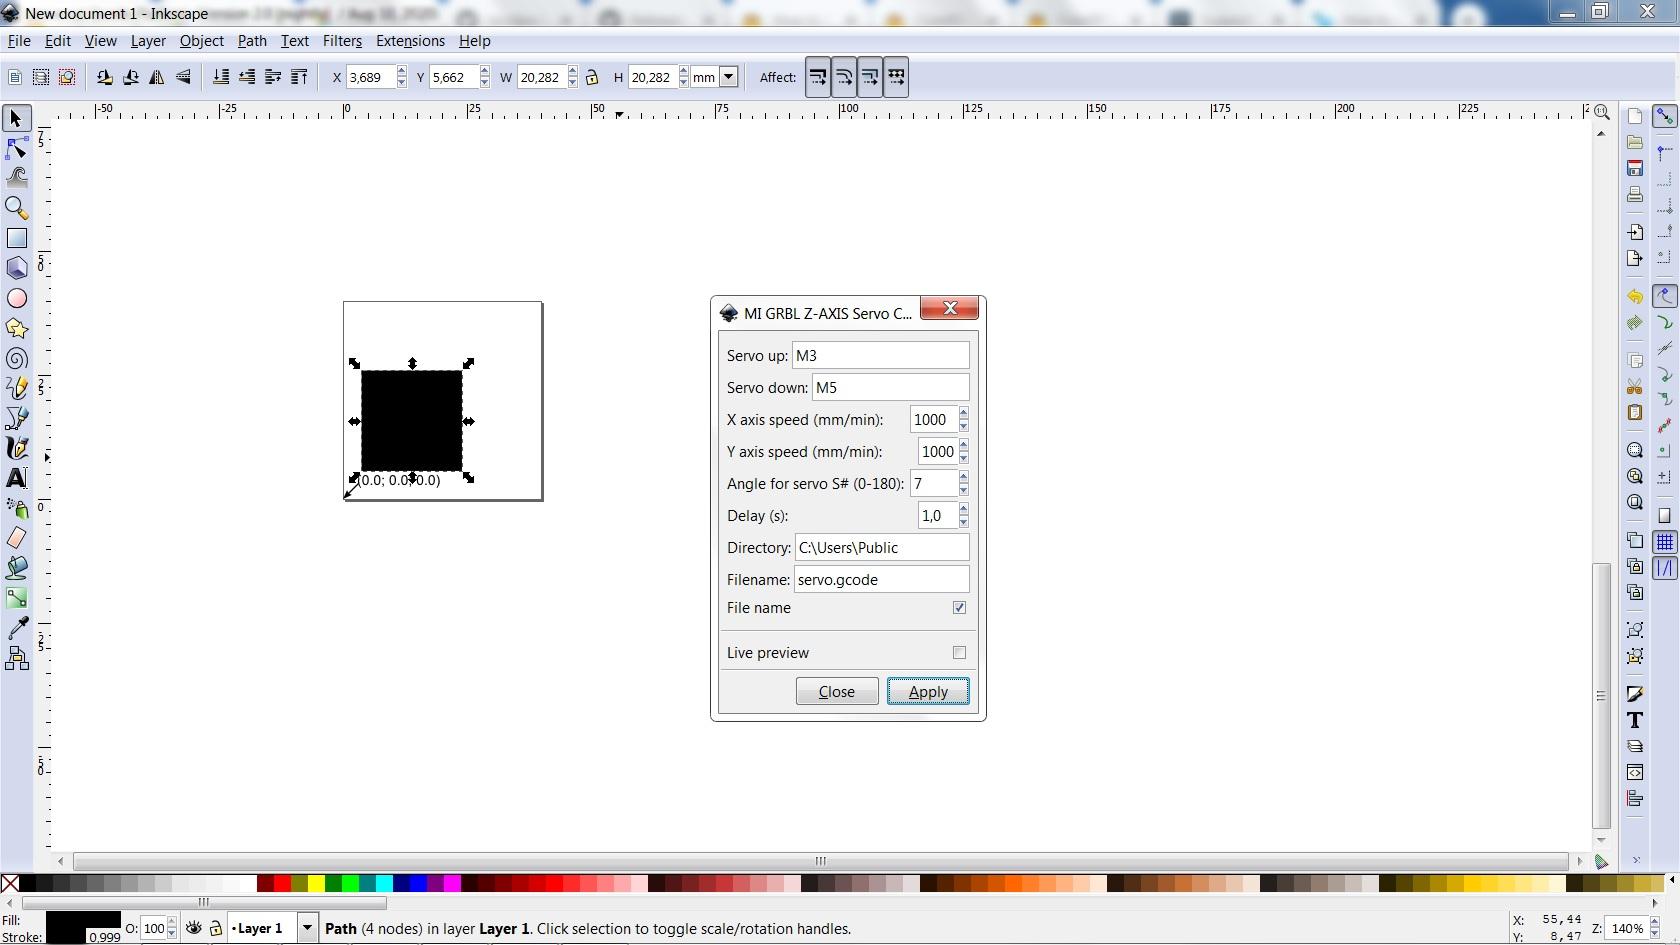Screen dimensions: 1680x945
Task: Select the Selector arrow tool
Action: [16, 119]
